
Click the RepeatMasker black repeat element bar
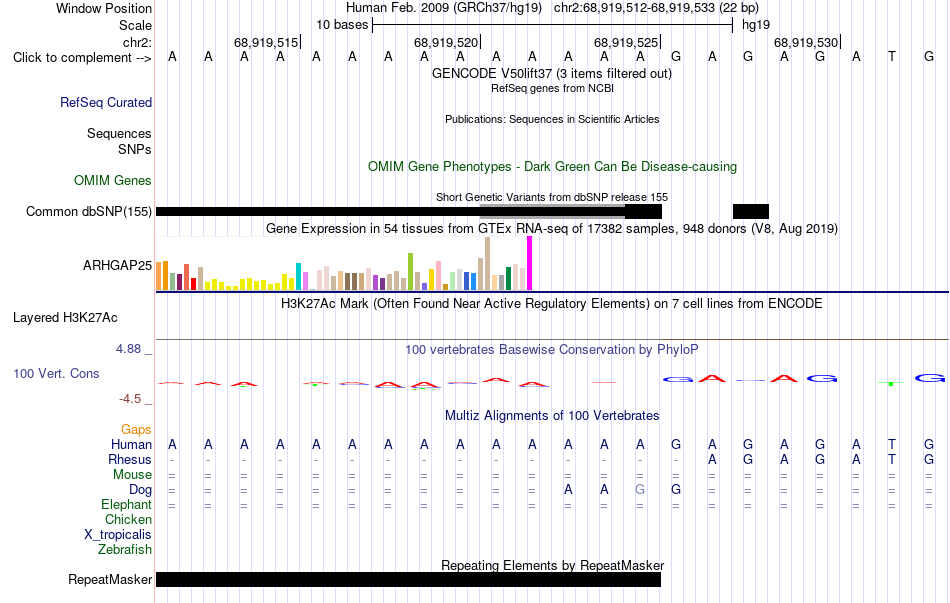coord(408,579)
